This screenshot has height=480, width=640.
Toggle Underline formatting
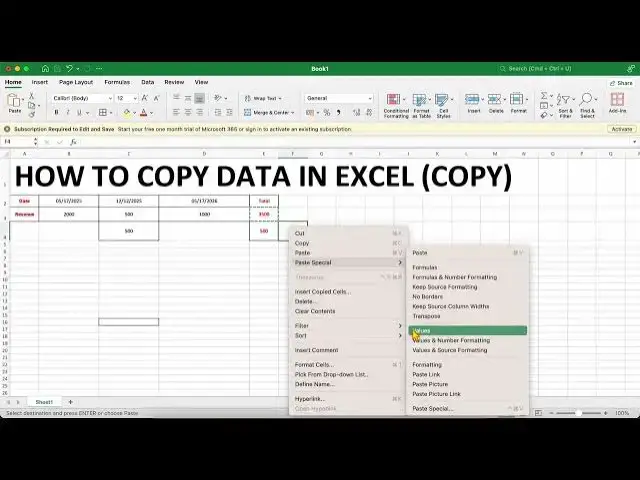[79, 113]
